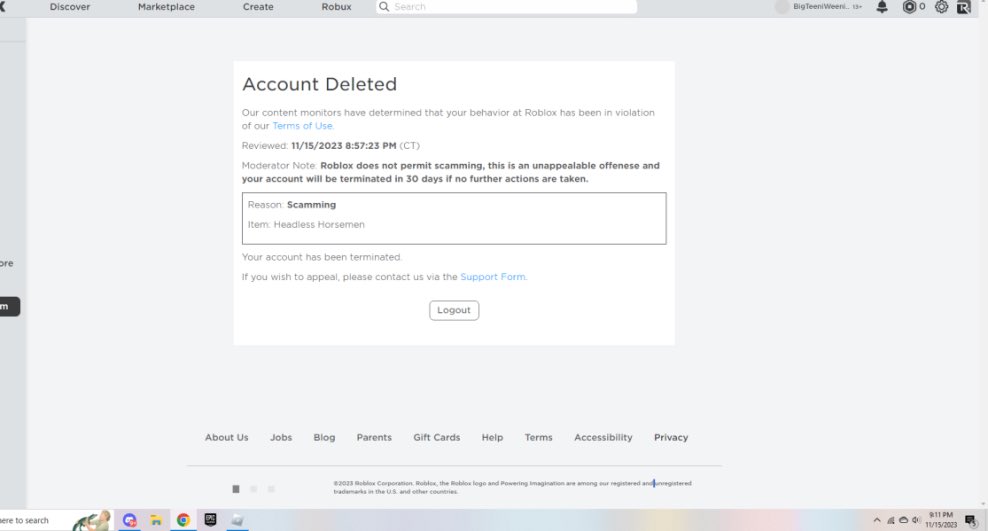
Task: Open the notifications bell
Action: [882, 7]
